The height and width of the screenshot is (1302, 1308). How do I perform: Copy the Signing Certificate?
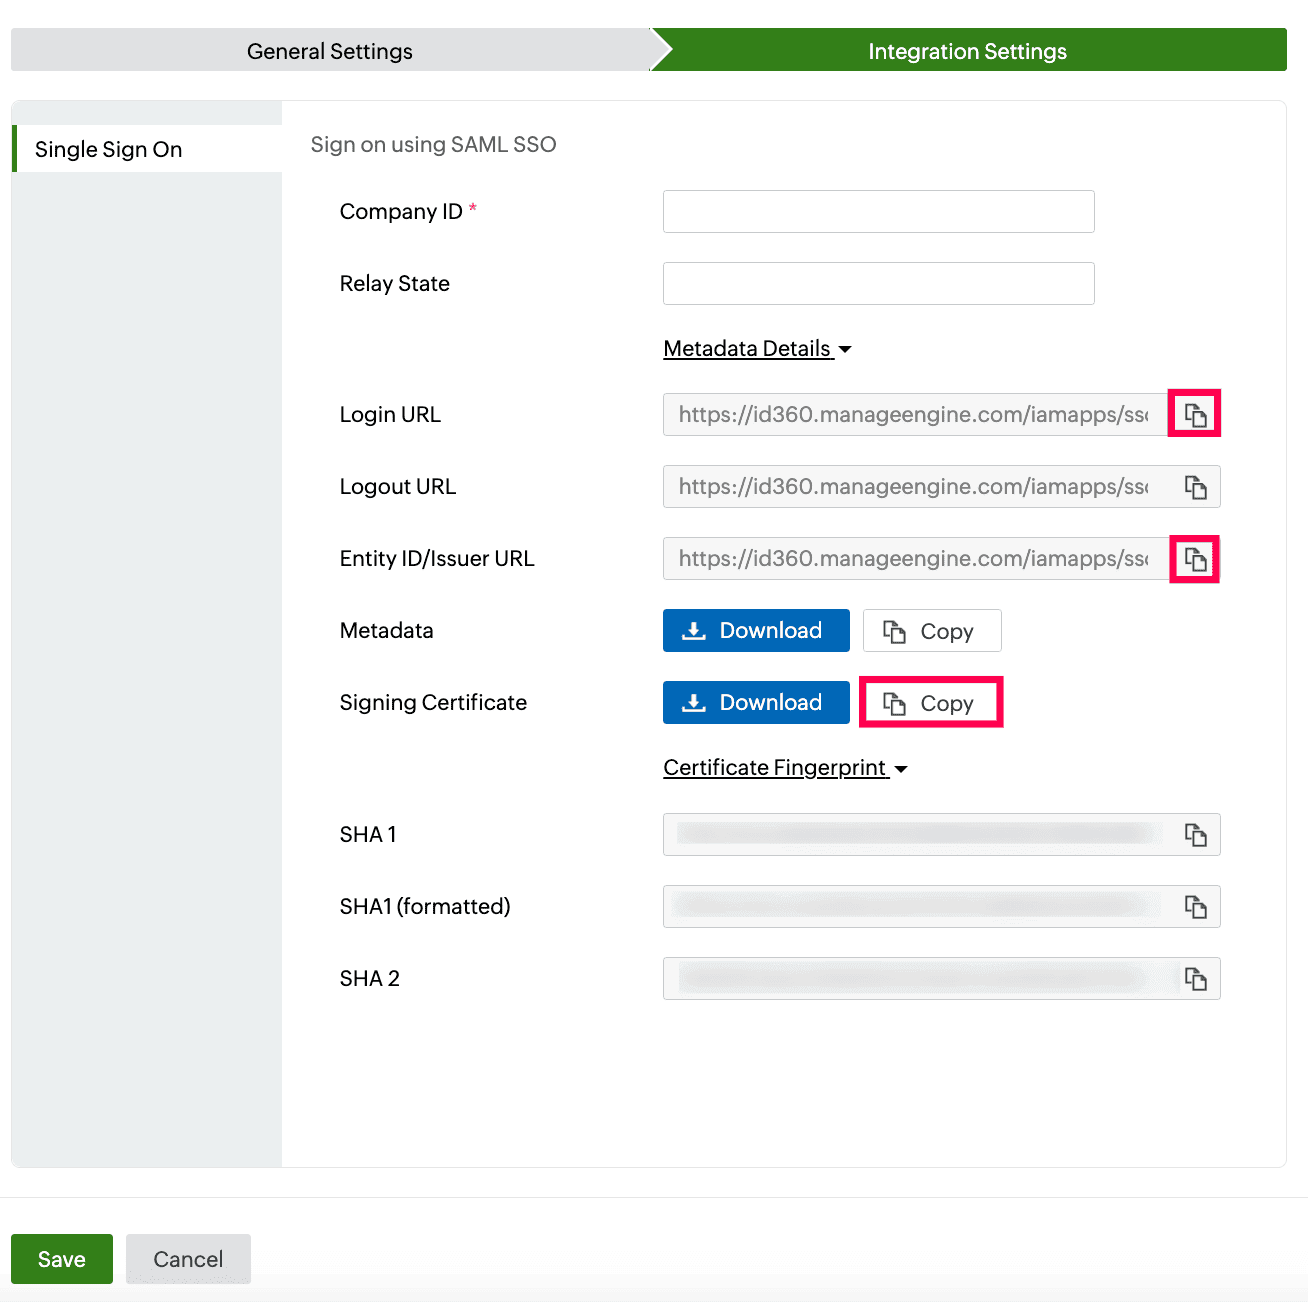tap(932, 703)
